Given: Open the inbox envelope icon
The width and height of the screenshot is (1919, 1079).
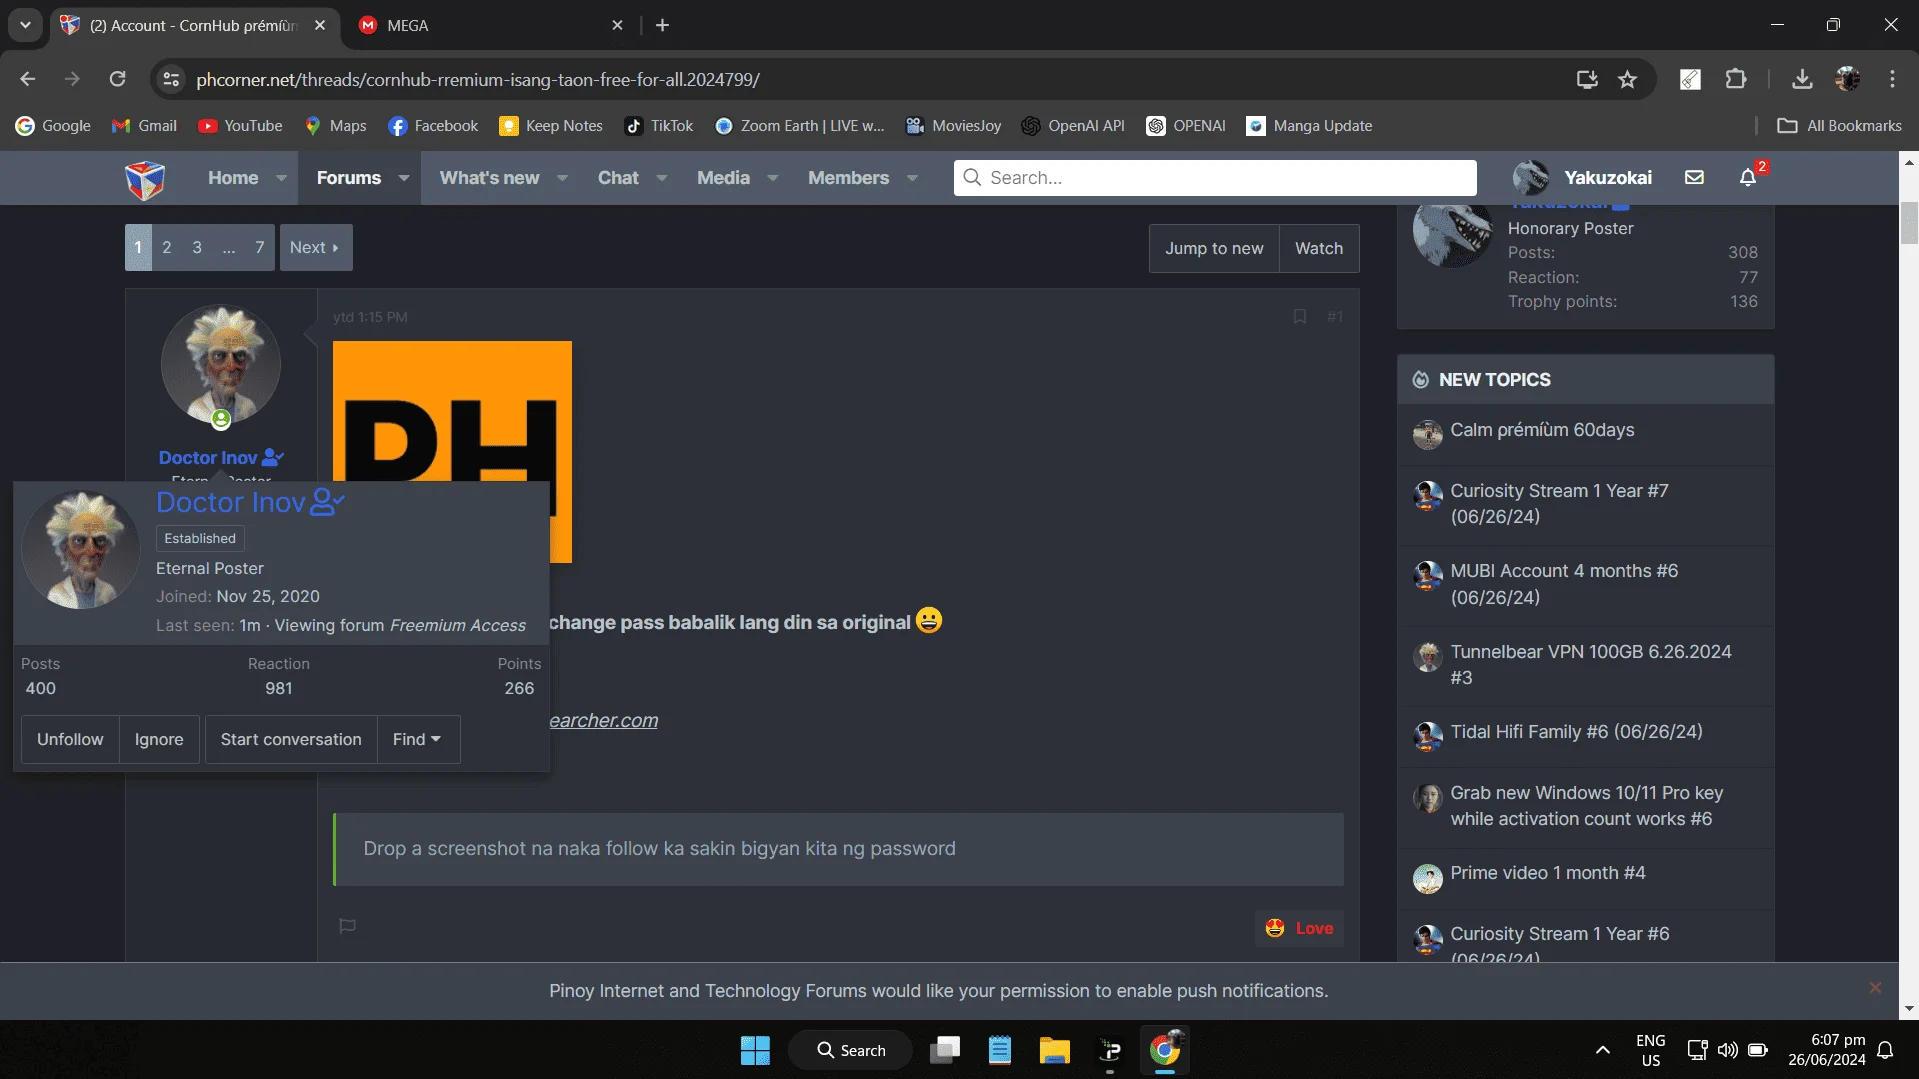Looking at the screenshot, I should click(1694, 177).
